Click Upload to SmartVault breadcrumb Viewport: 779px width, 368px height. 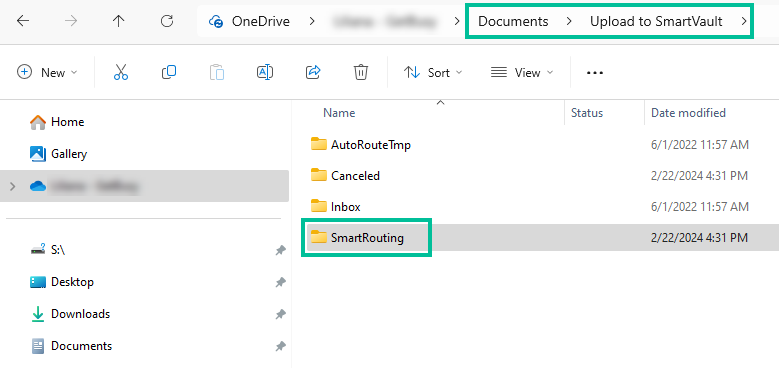coord(656,21)
